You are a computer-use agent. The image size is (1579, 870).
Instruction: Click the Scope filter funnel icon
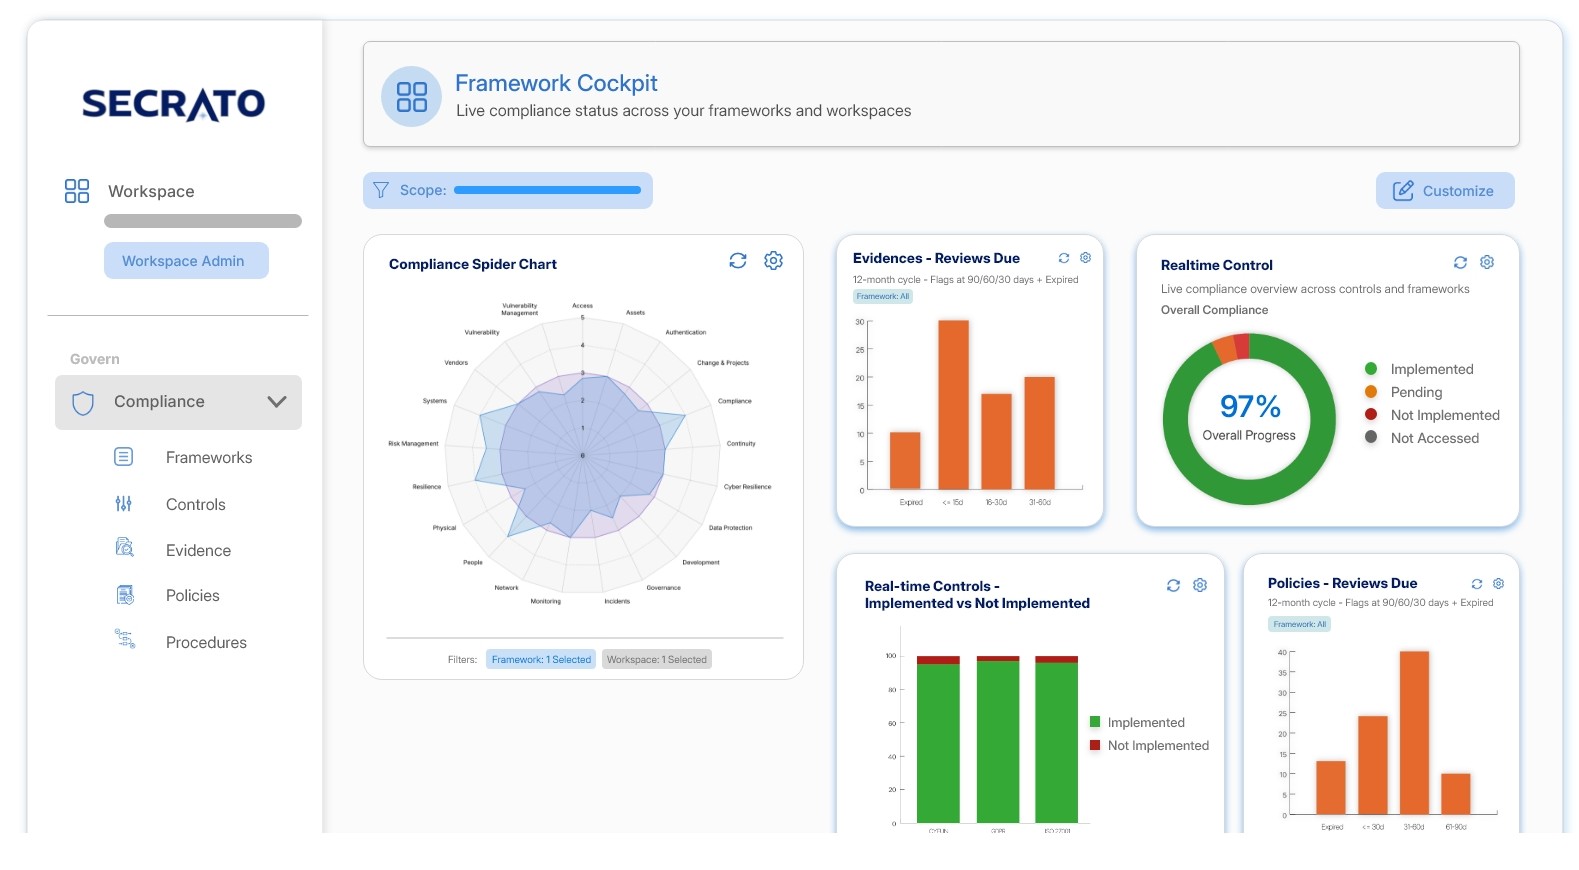381,190
